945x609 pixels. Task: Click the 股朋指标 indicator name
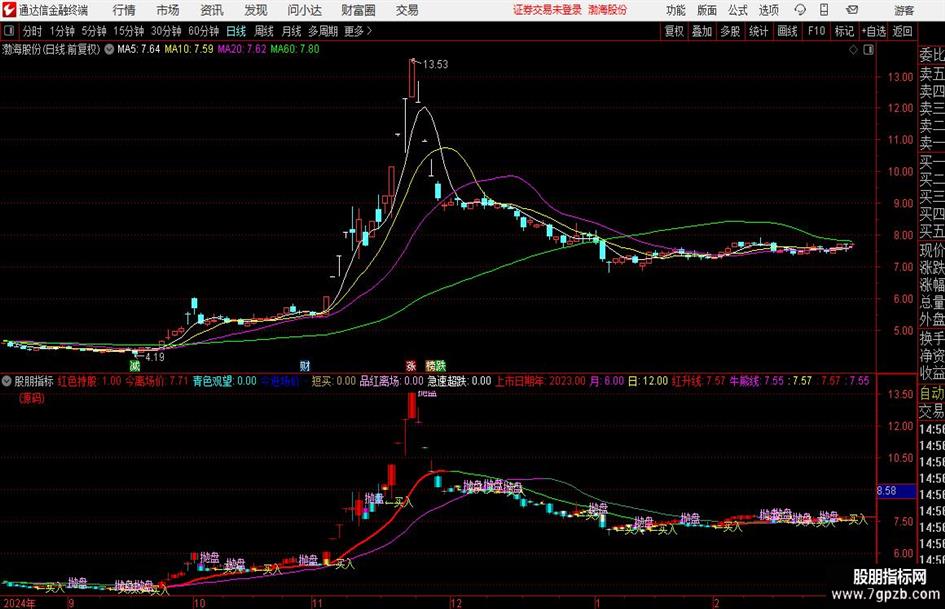click(34, 381)
